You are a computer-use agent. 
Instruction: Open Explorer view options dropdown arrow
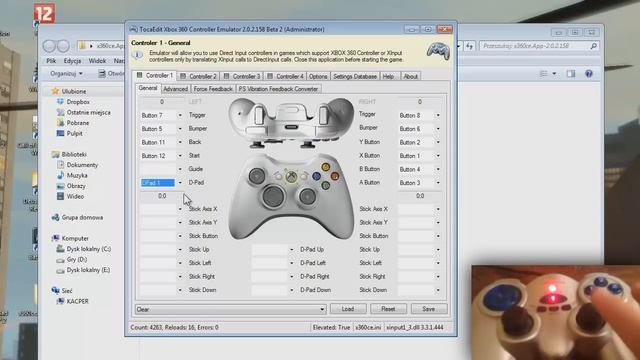tap(554, 73)
